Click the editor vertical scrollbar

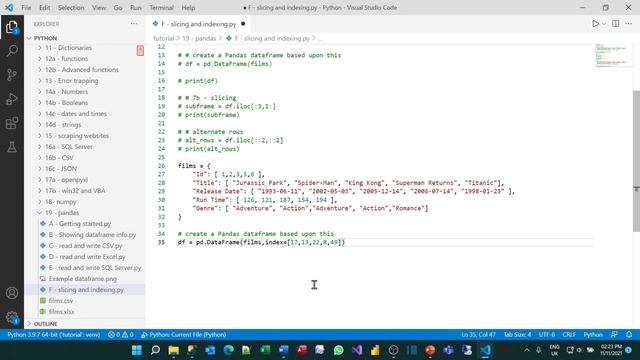point(636,161)
